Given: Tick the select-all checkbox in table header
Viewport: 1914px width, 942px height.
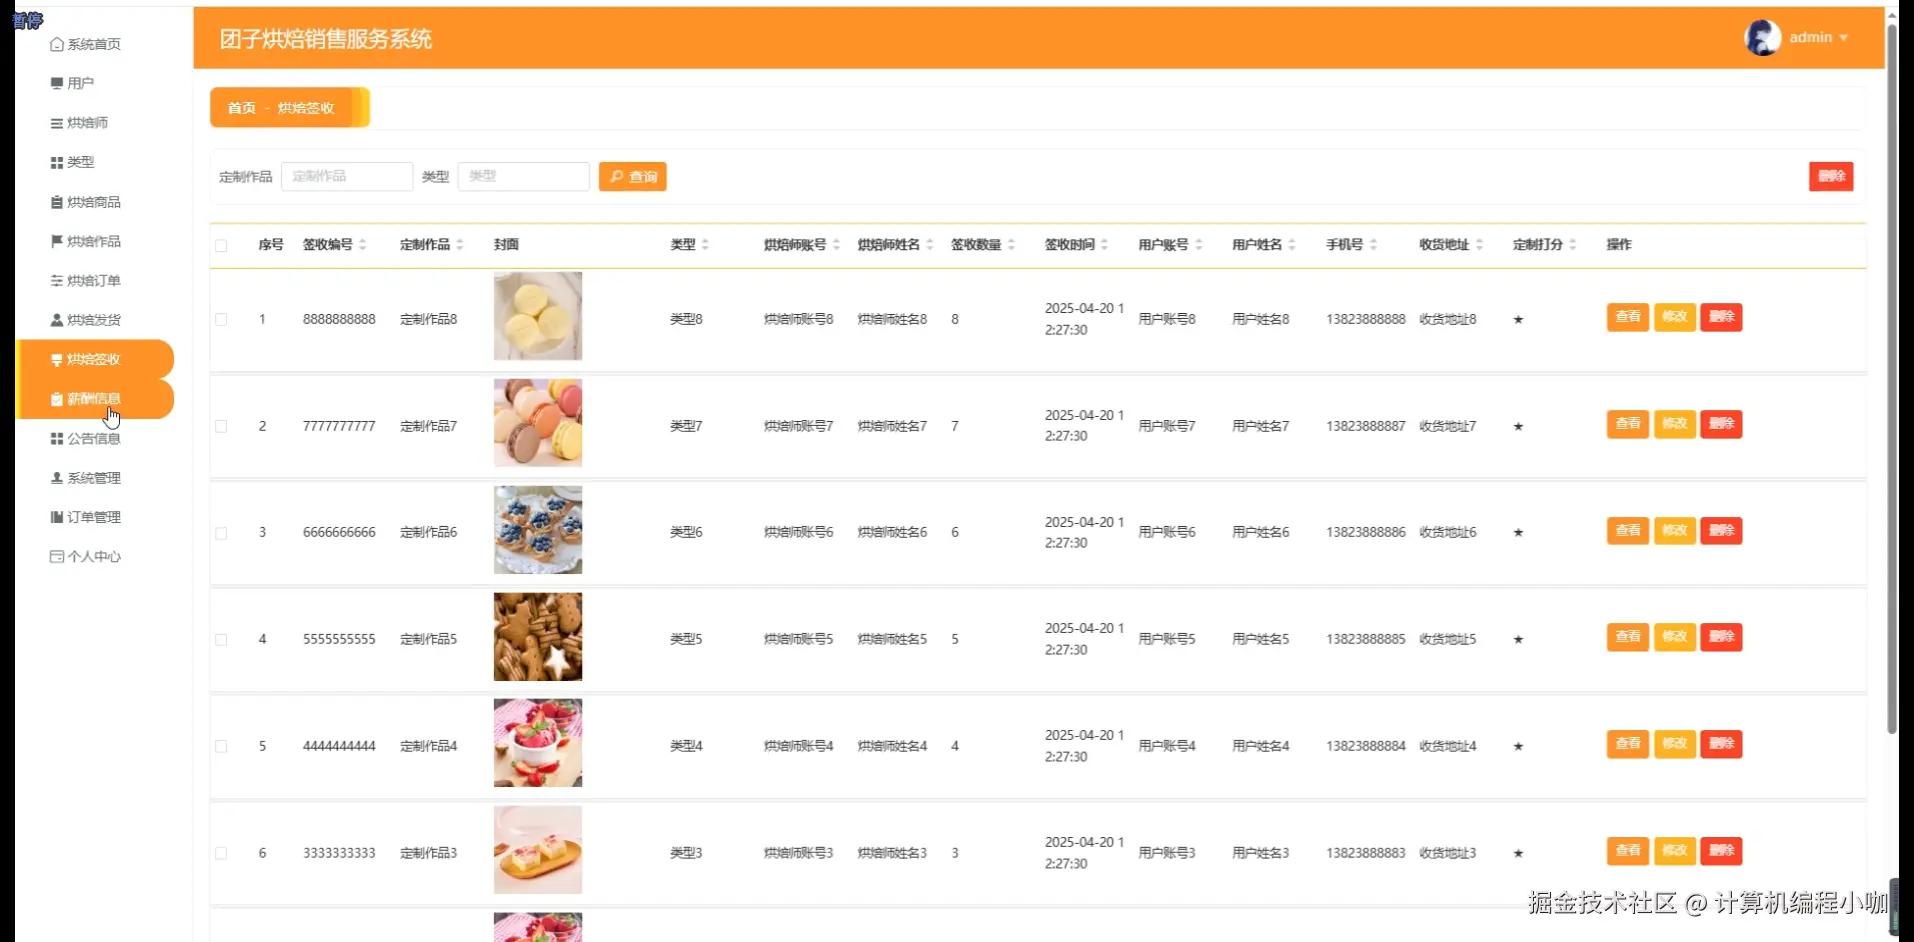Looking at the screenshot, I should 221,246.
